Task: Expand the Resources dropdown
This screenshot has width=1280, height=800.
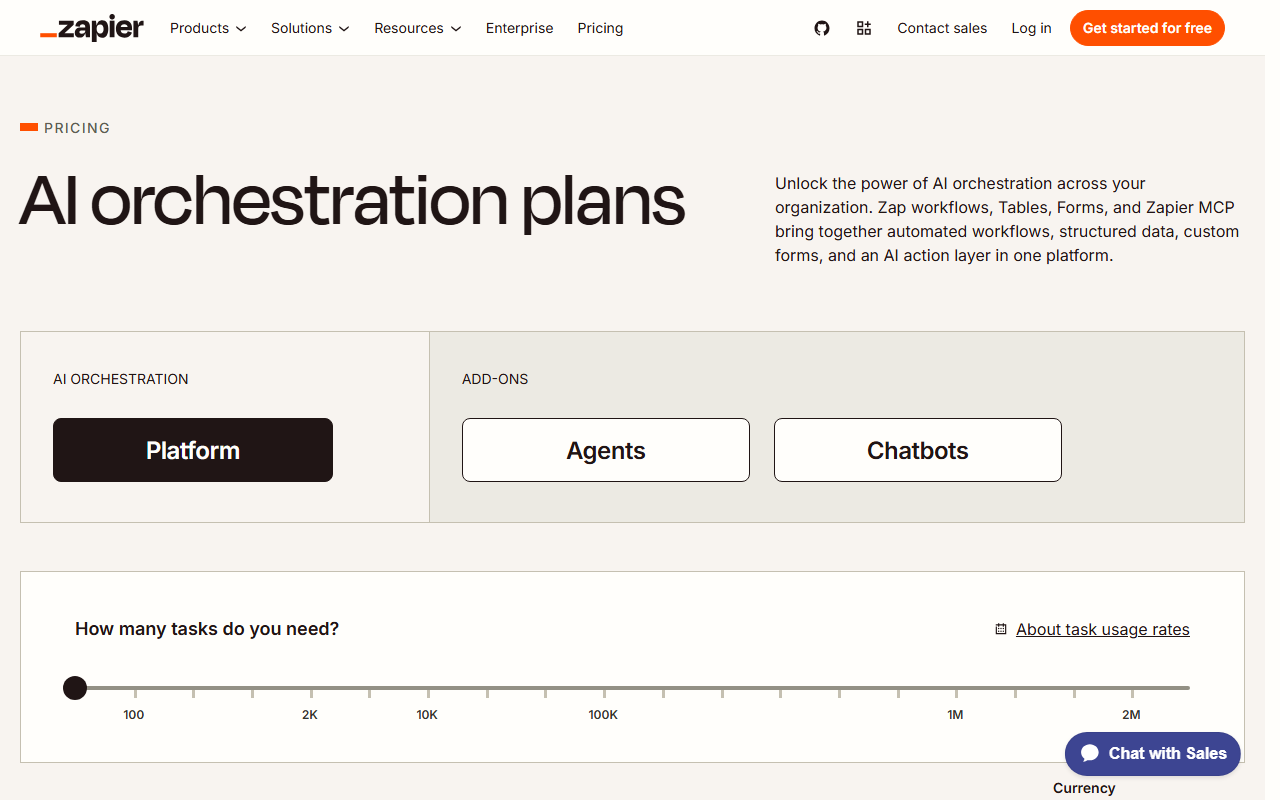Action: click(418, 28)
